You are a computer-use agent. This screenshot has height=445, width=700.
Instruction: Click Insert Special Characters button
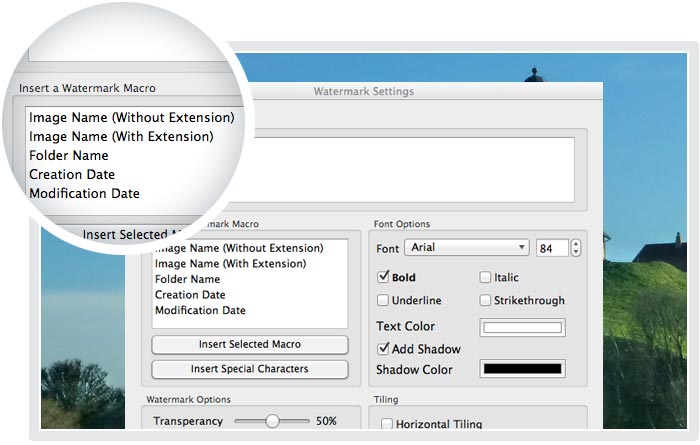[x=250, y=369]
